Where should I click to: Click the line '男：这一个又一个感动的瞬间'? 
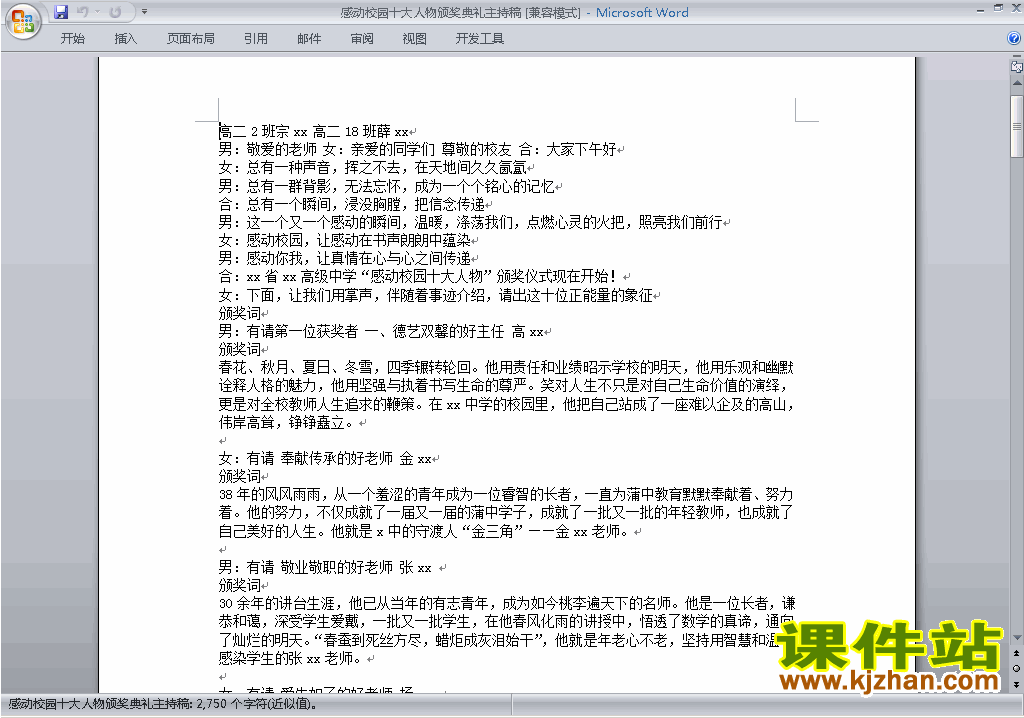pos(474,222)
